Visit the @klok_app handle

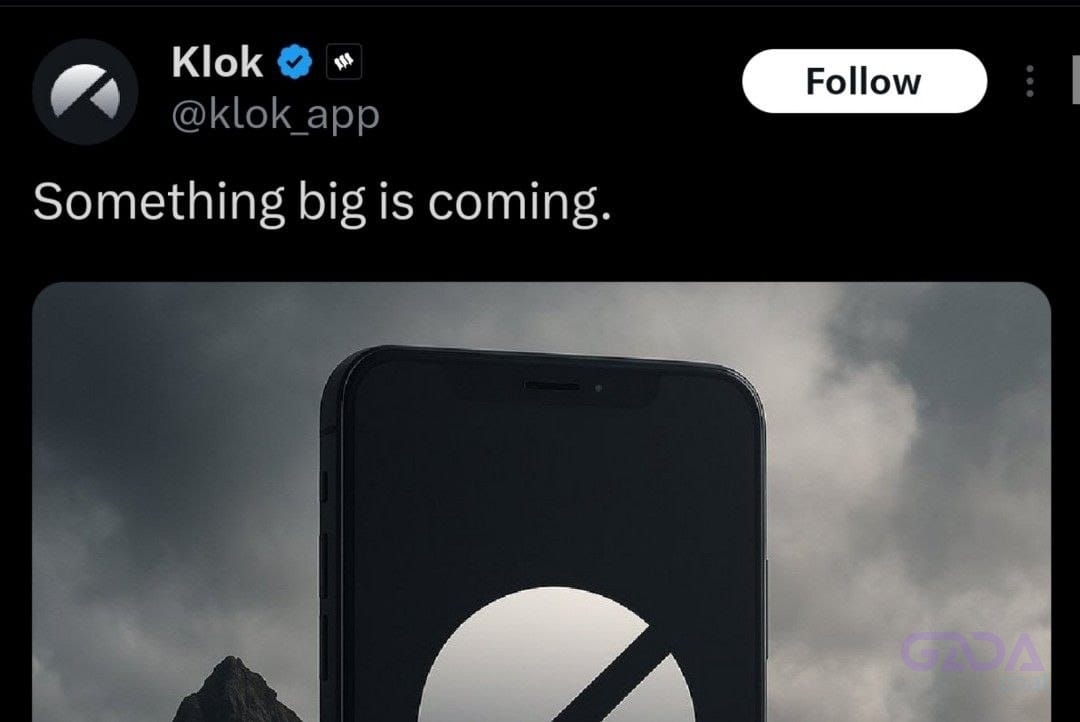tap(275, 114)
